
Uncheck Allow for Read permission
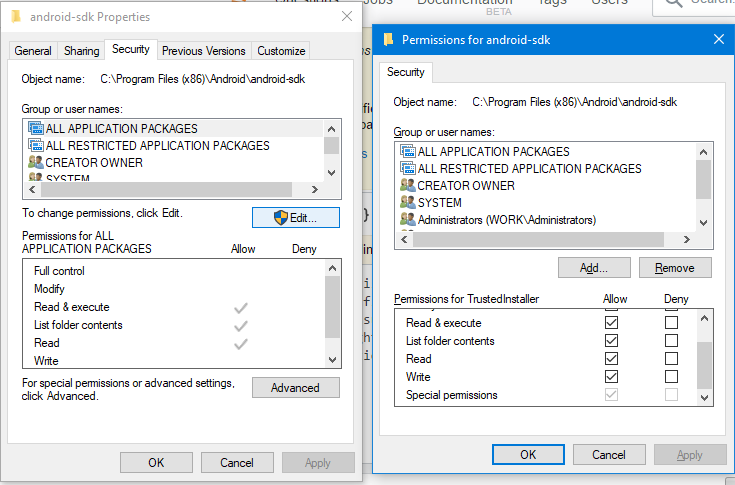pos(611,359)
